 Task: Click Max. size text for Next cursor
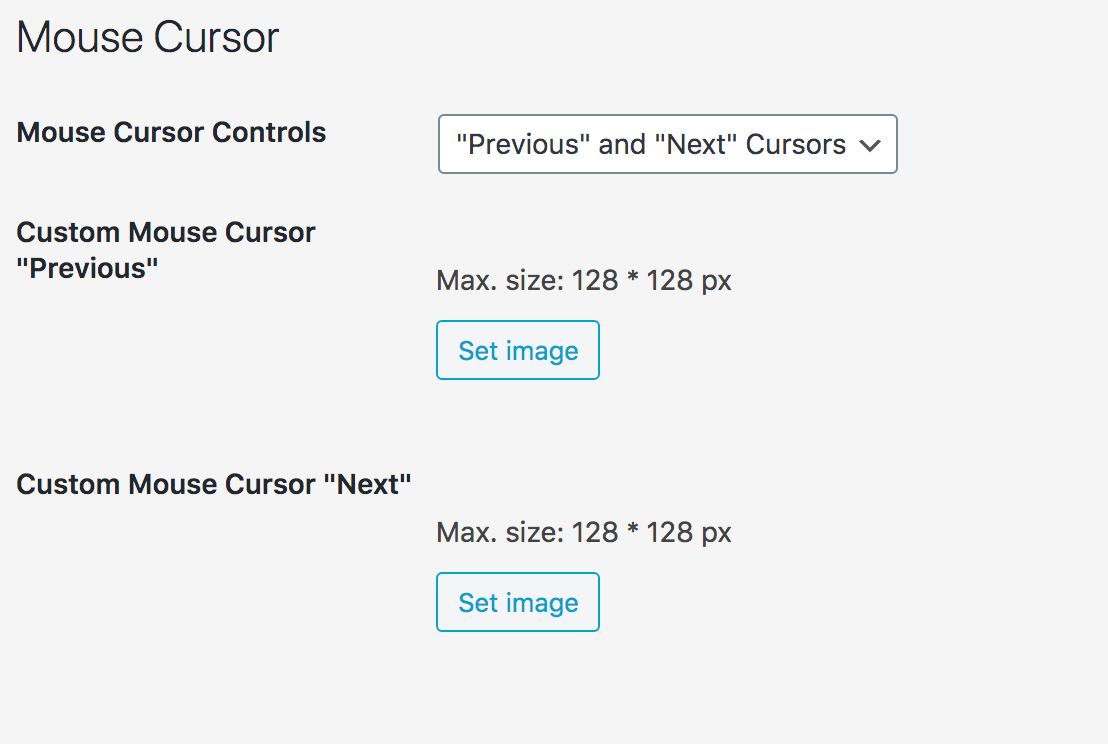pos(584,532)
